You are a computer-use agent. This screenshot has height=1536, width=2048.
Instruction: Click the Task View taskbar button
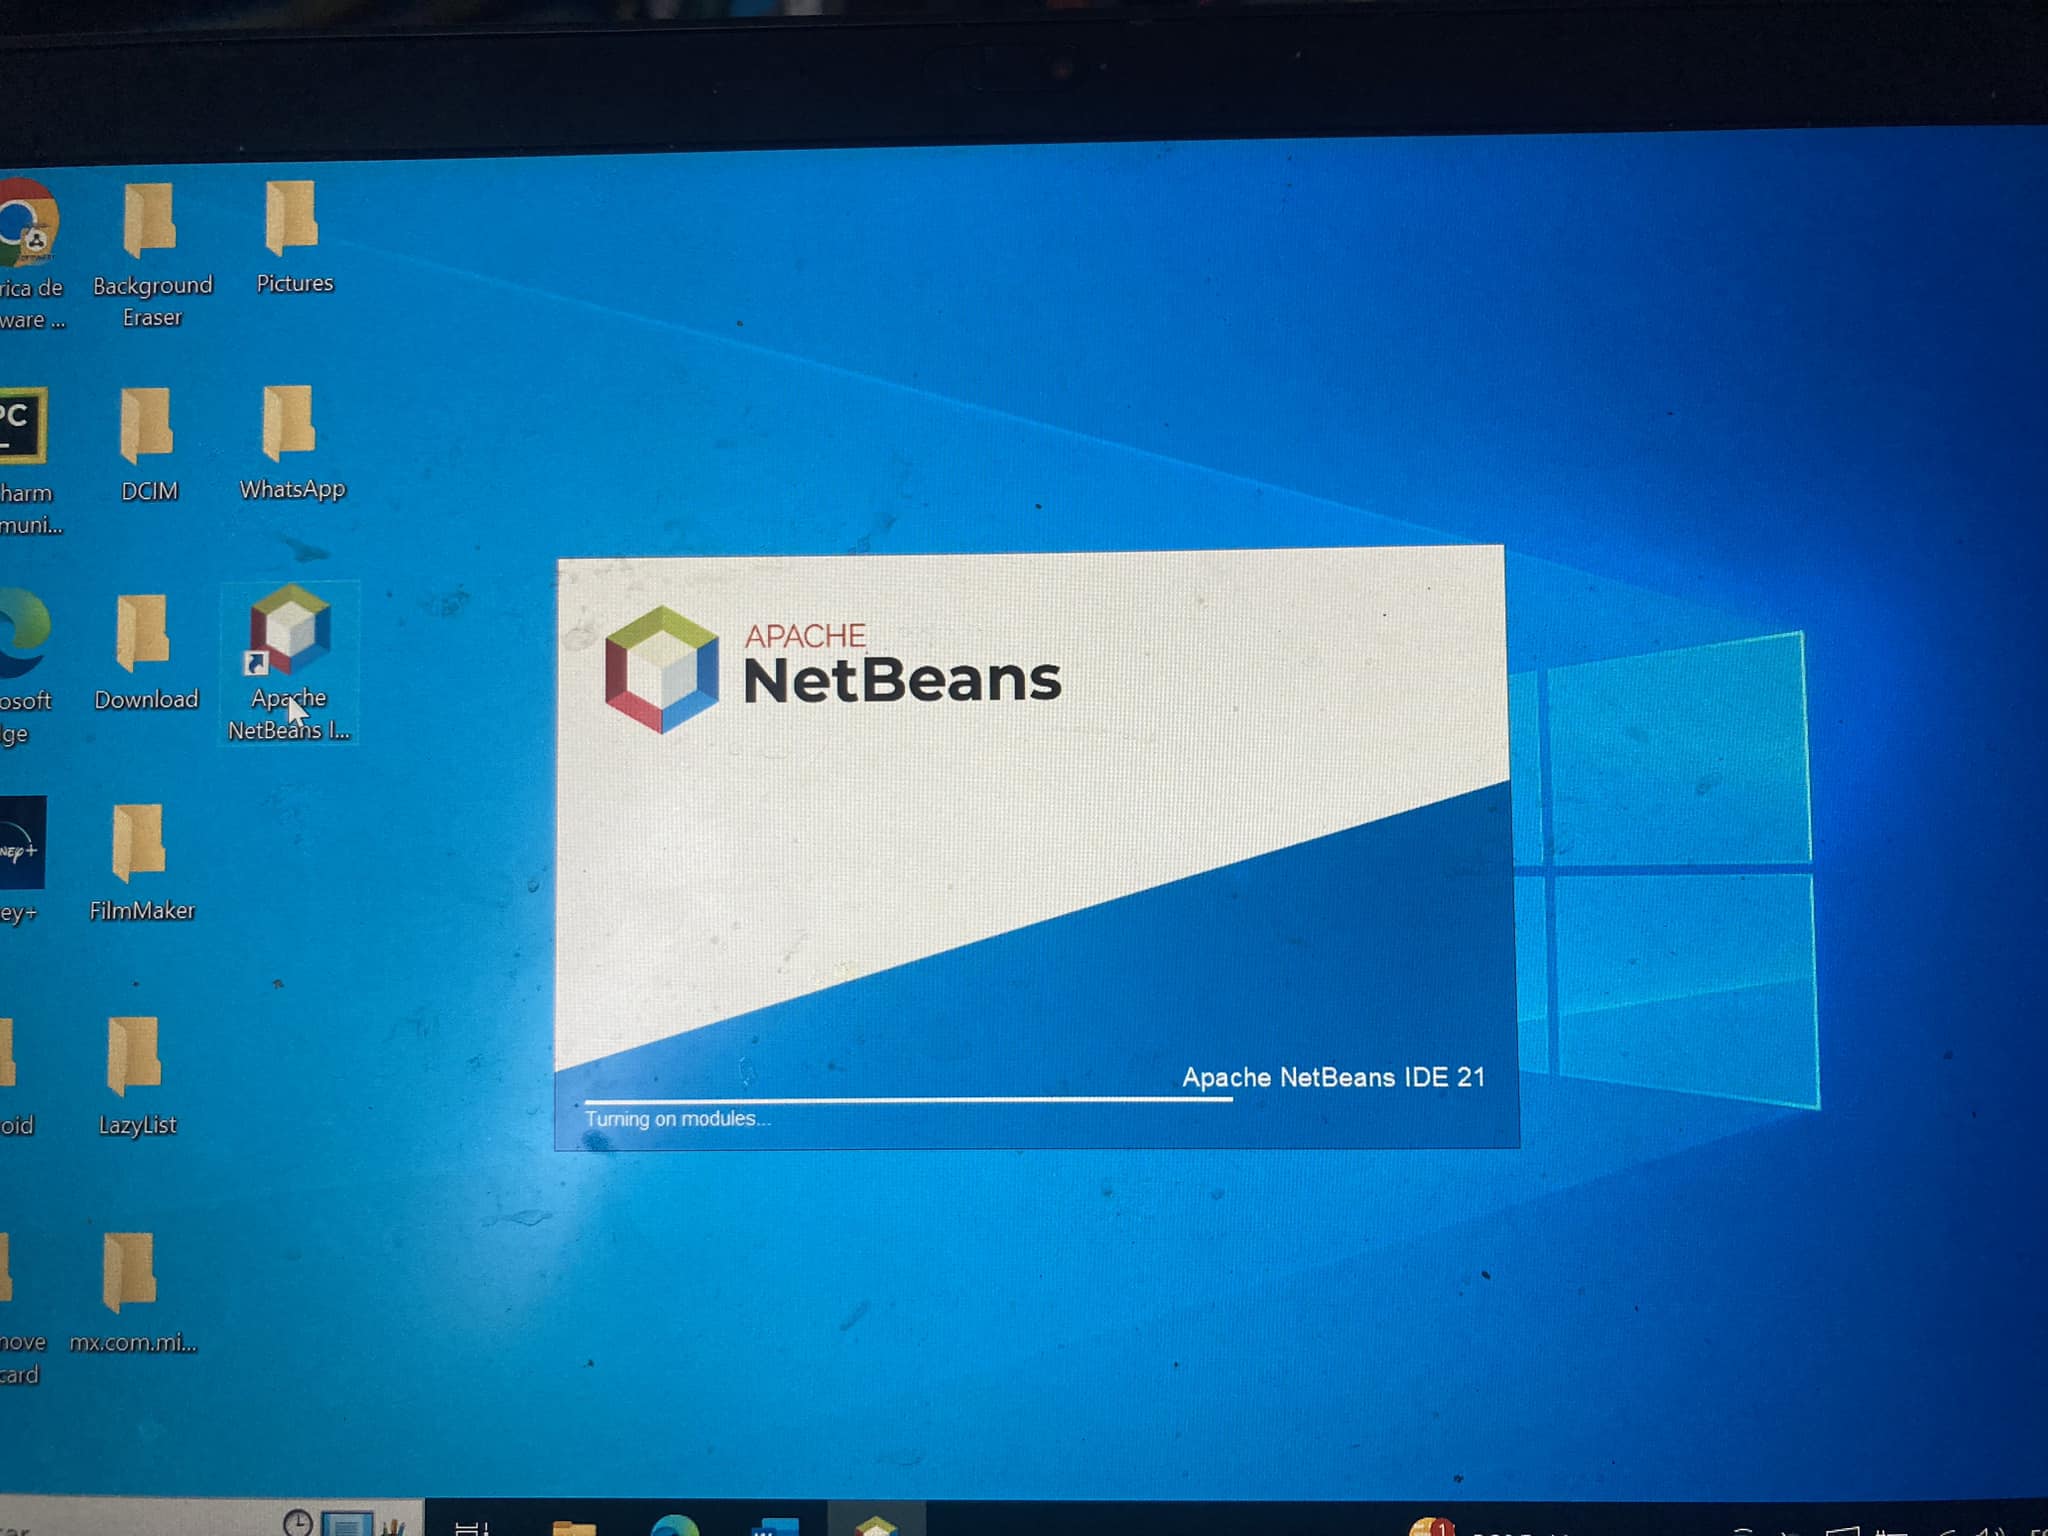[471, 1526]
